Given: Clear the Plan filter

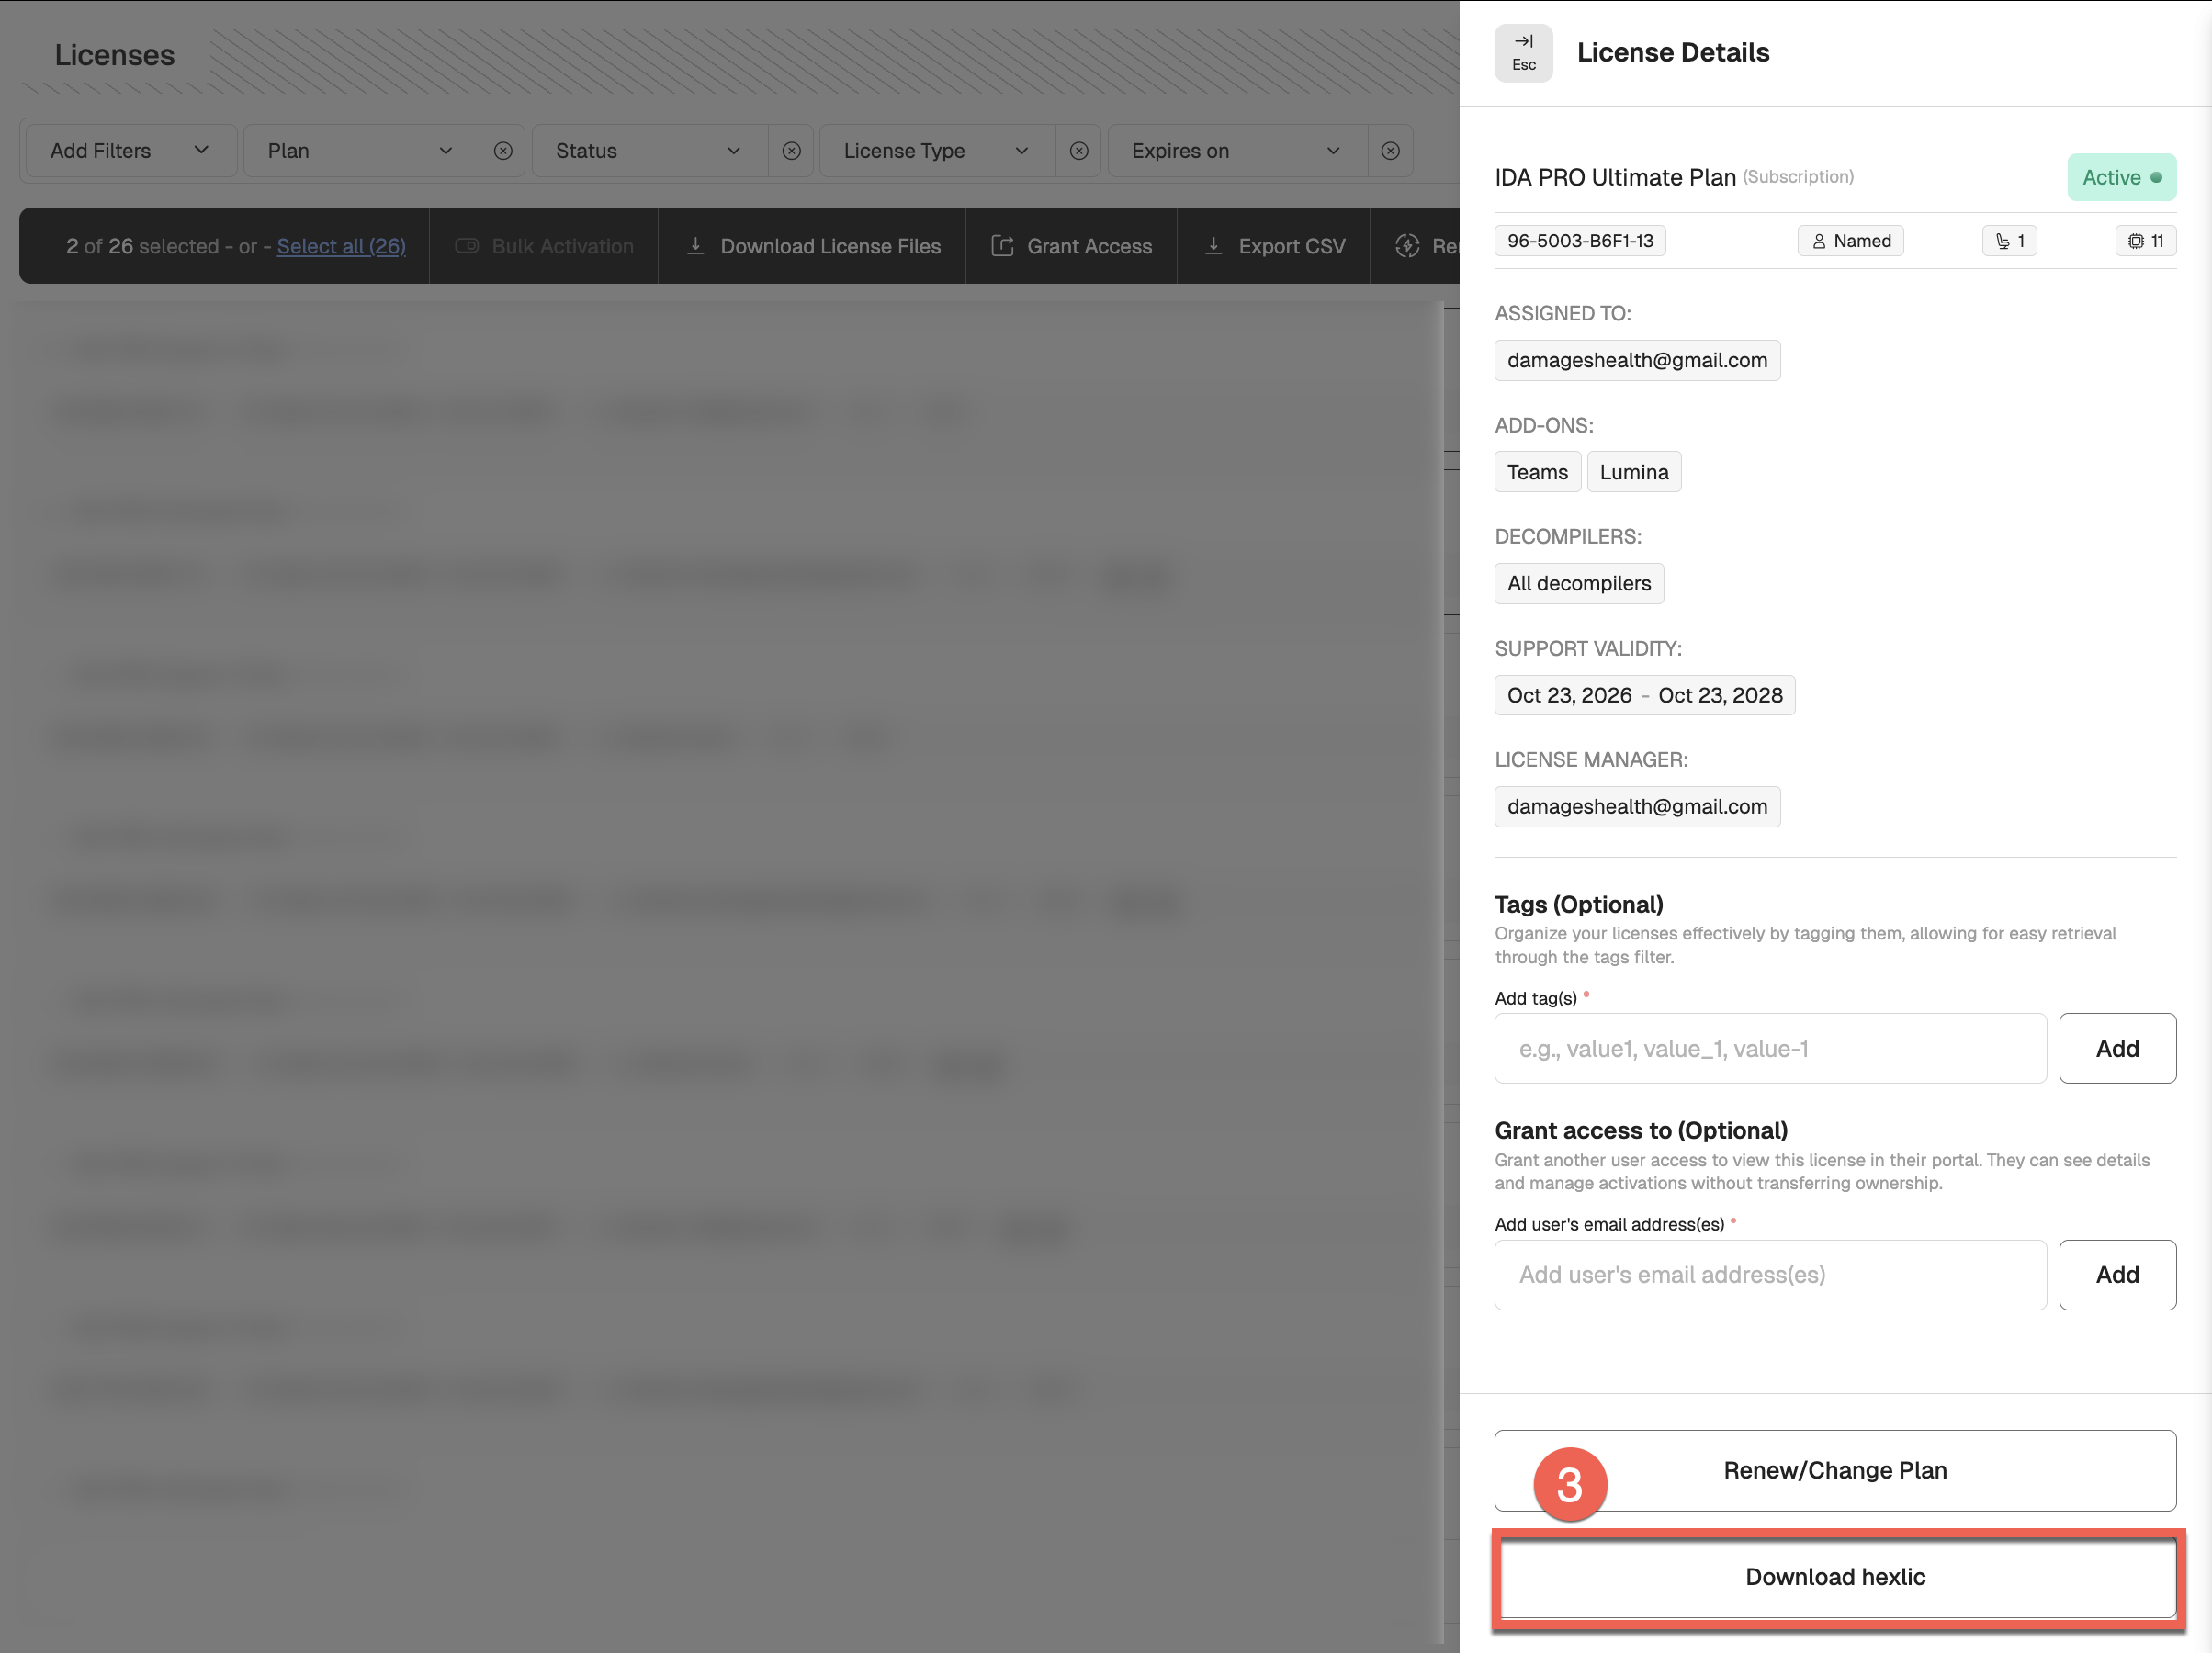Looking at the screenshot, I should click(x=503, y=151).
